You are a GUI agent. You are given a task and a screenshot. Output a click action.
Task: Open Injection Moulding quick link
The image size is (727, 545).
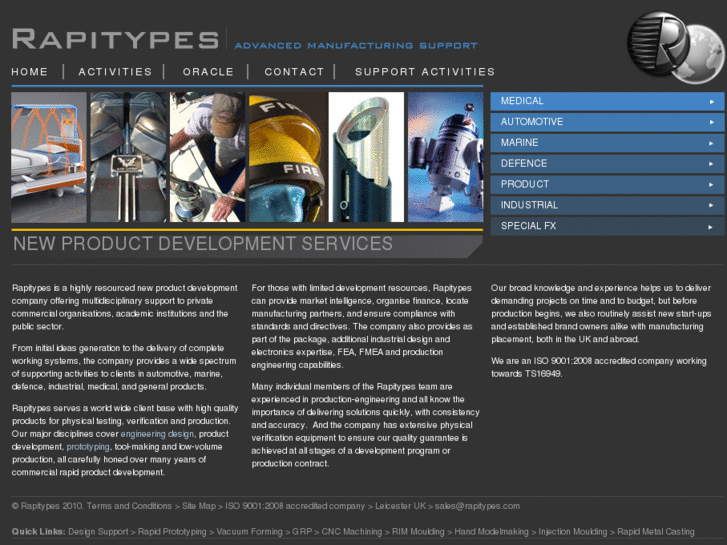pos(573,532)
